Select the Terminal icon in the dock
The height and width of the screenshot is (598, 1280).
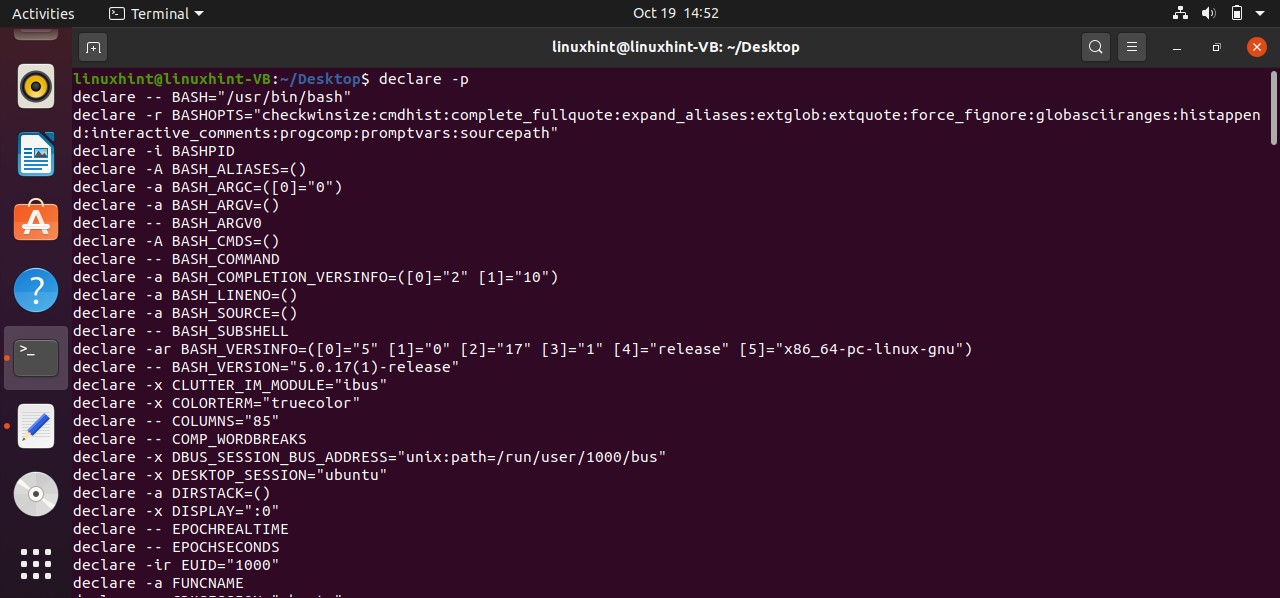click(36, 357)
